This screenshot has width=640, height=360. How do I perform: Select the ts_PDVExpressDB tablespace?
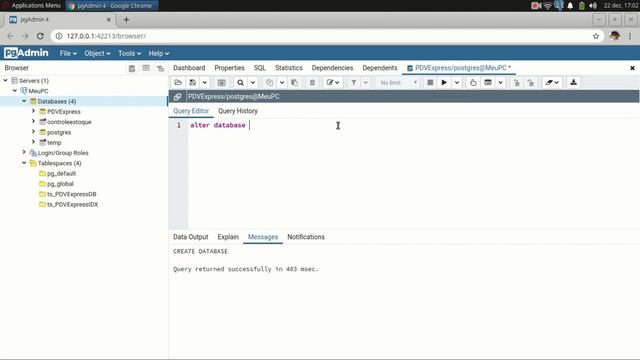pos(71,194)
